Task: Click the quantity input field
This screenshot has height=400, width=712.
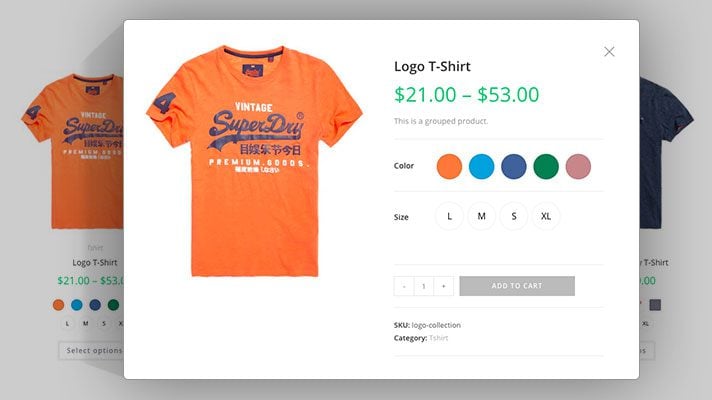Action: [424, 286]
